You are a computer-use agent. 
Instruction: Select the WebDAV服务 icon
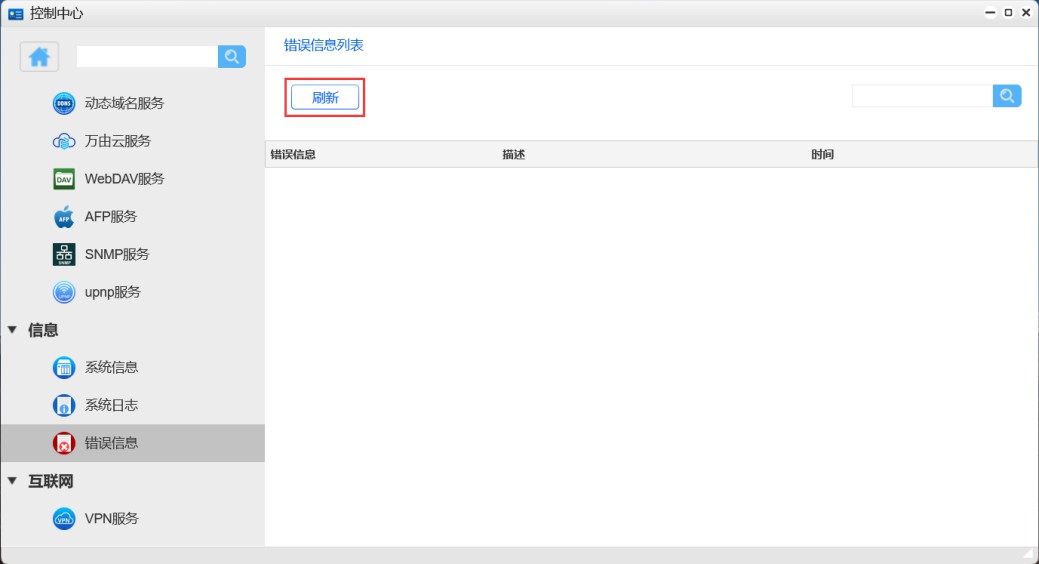(64, 179)
